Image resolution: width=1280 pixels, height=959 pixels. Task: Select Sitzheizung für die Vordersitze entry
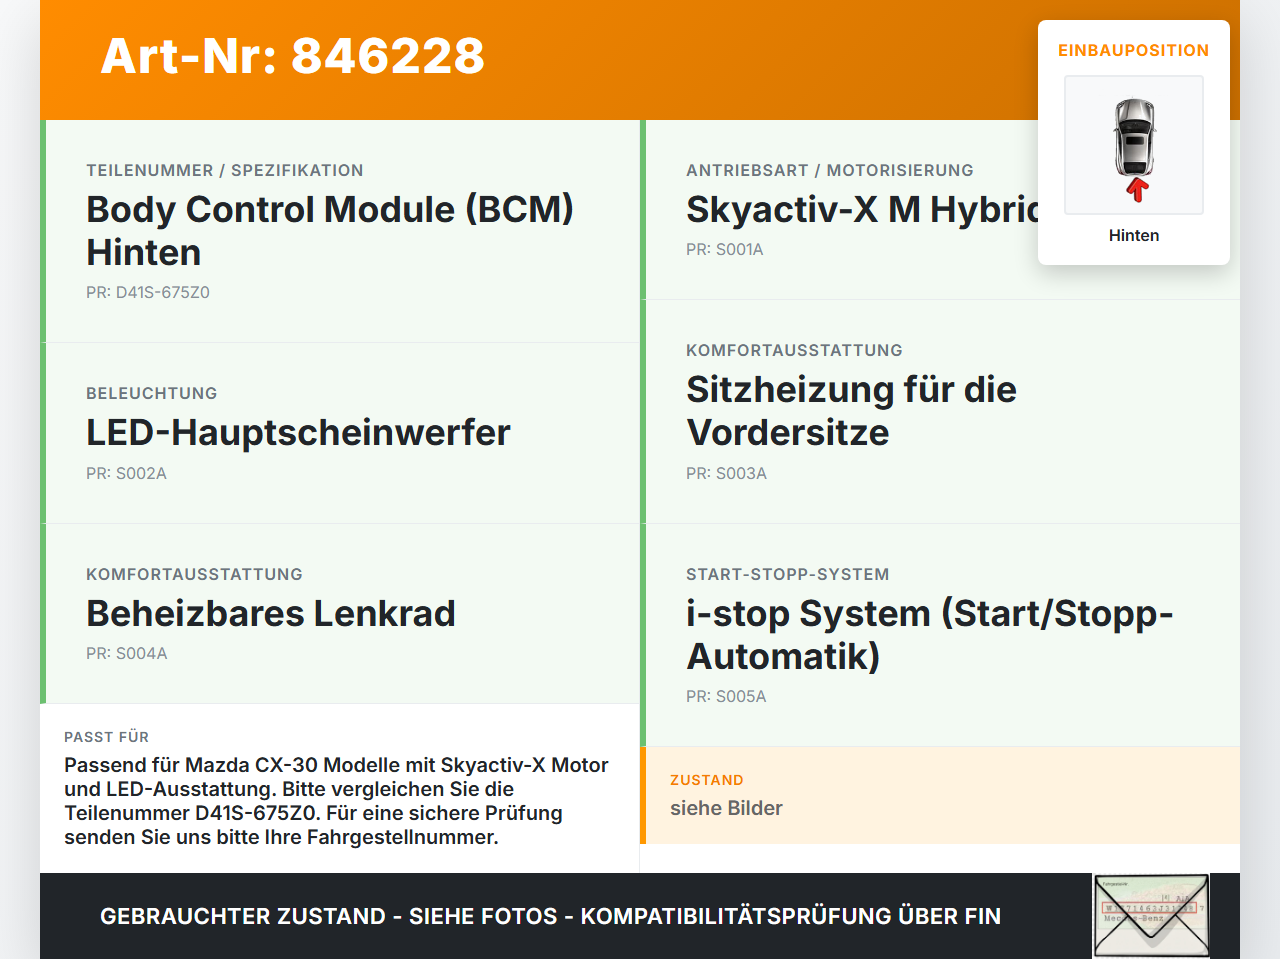click(851, 411)
